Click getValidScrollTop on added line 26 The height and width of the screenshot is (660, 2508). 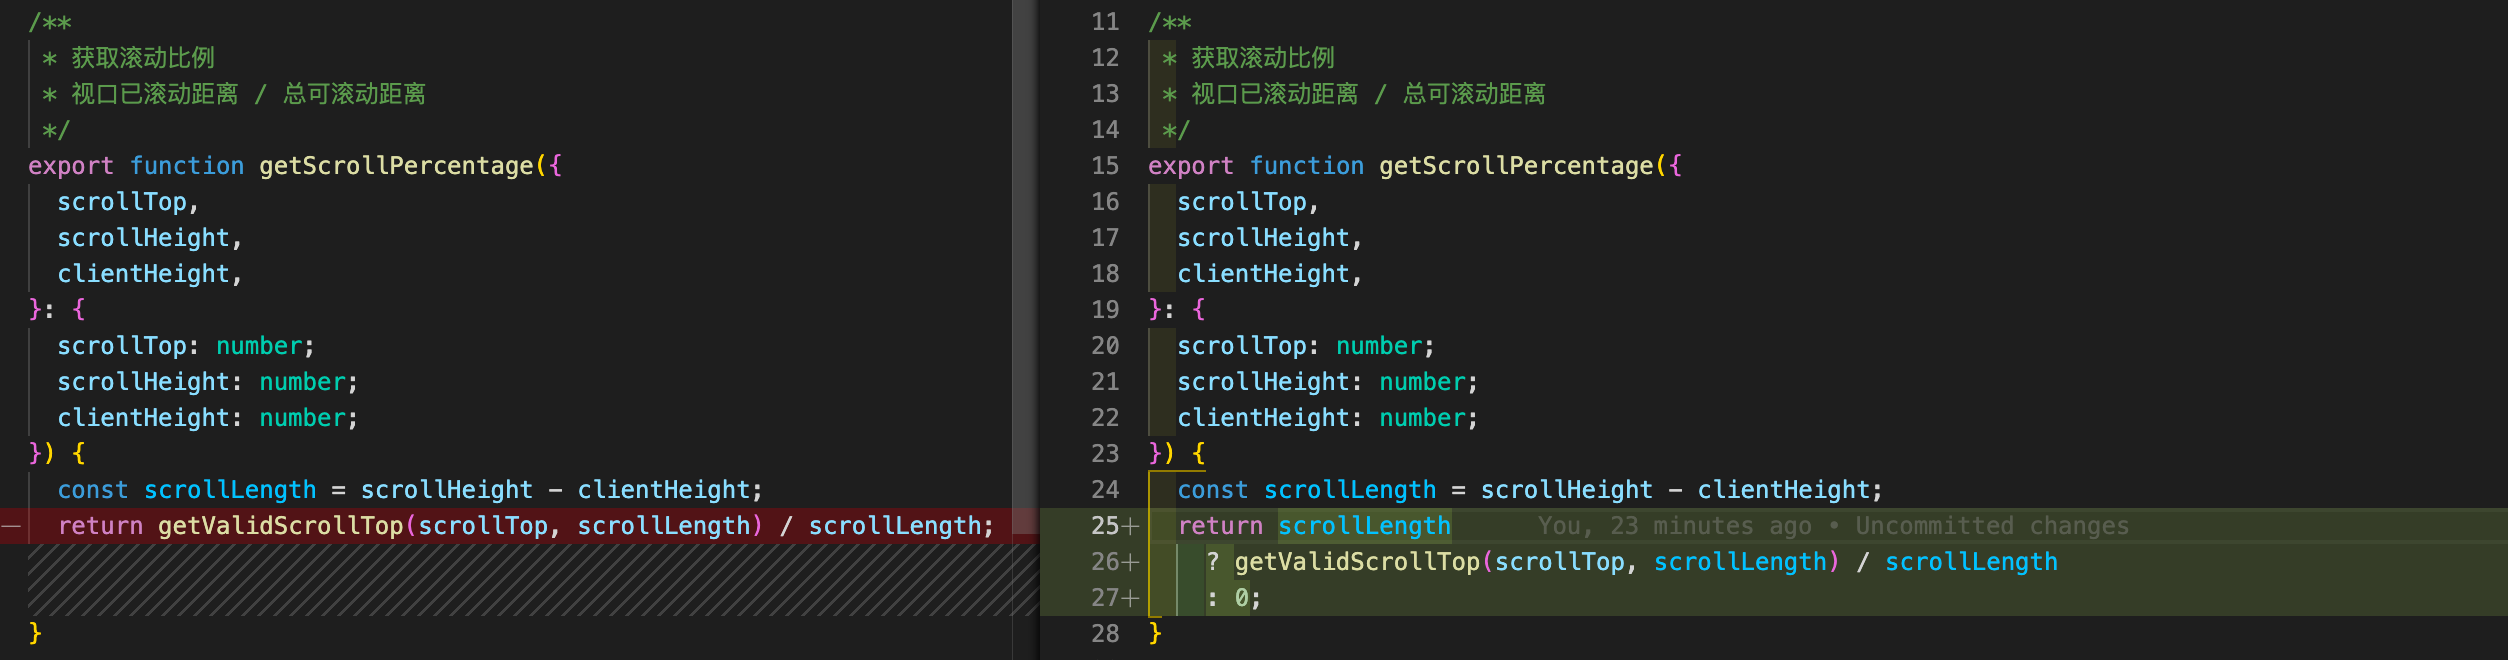(x=1357, y=562)
